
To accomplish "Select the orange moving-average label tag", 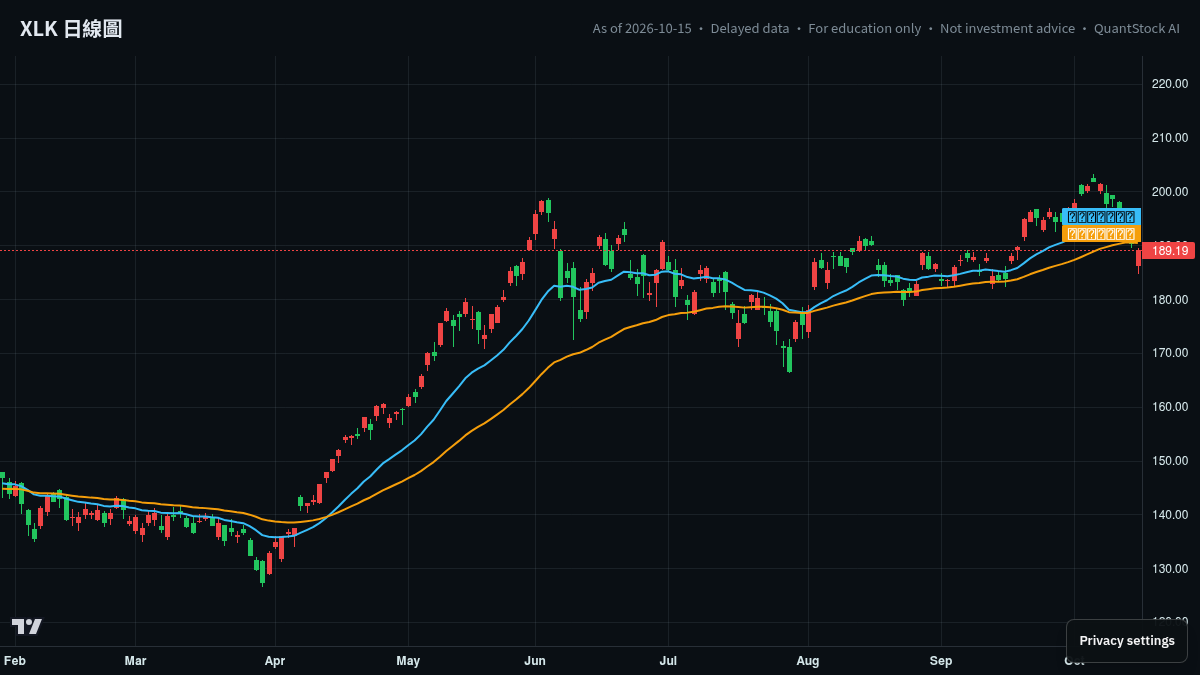I will pyautogui.click(x=1101, y=233).
